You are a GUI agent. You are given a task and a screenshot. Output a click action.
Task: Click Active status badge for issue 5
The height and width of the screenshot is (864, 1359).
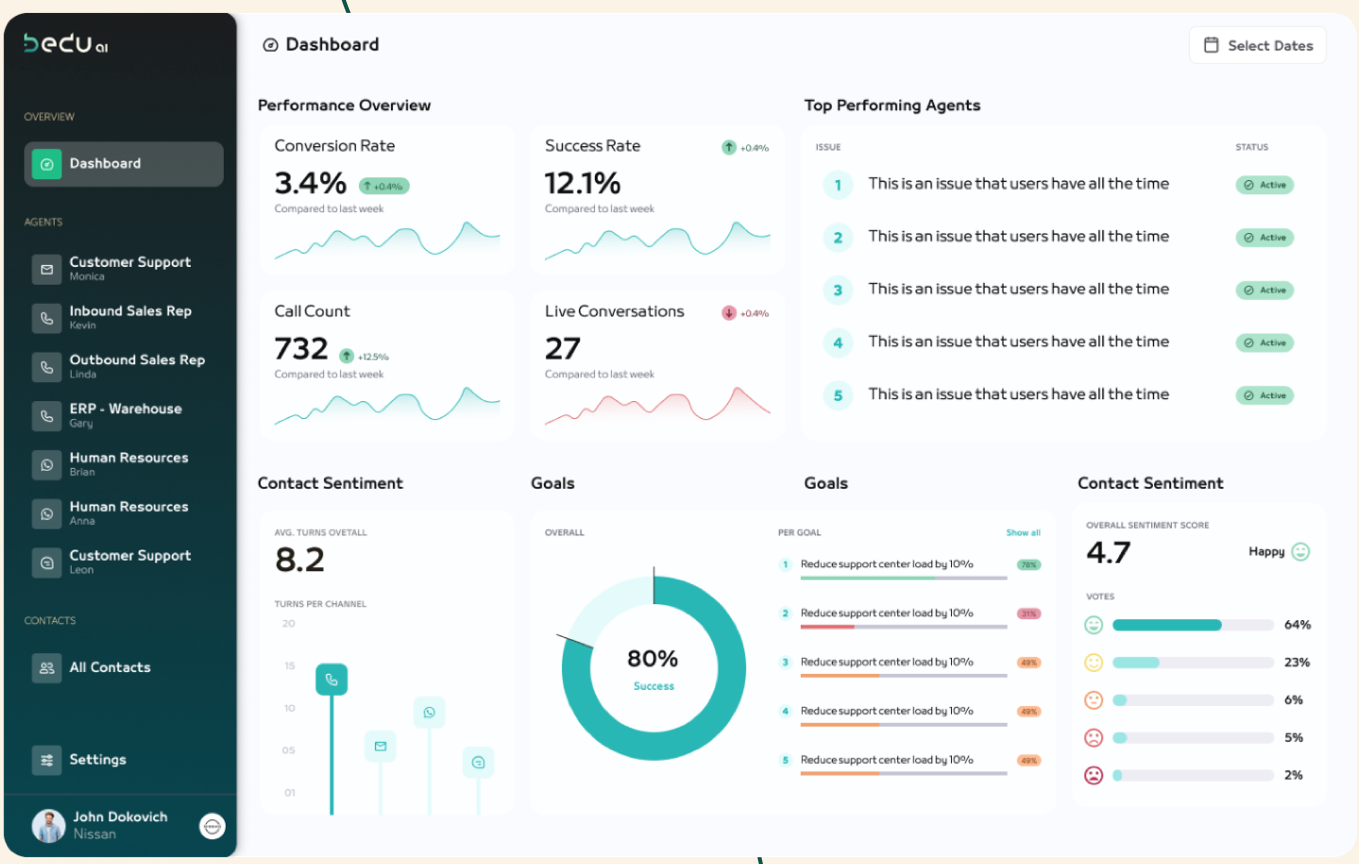[1264, 396]
